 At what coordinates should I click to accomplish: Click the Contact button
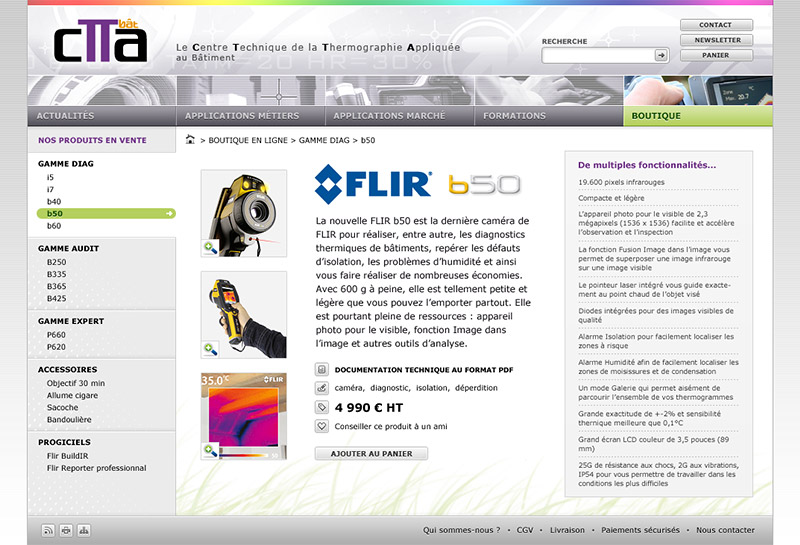click(716, 24)
